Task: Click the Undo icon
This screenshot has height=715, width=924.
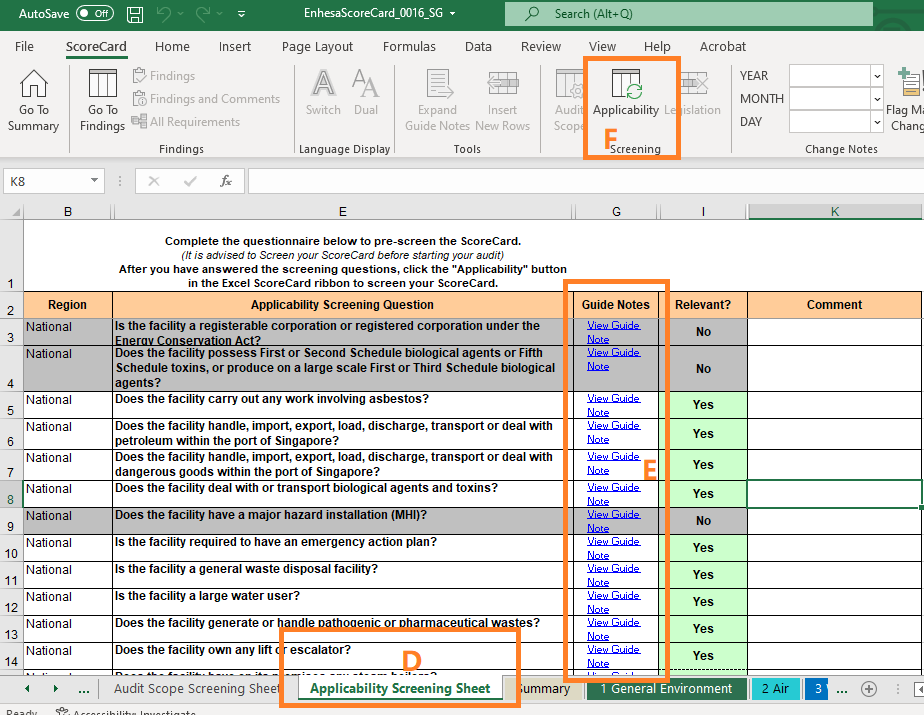Action: click(166, 14)
